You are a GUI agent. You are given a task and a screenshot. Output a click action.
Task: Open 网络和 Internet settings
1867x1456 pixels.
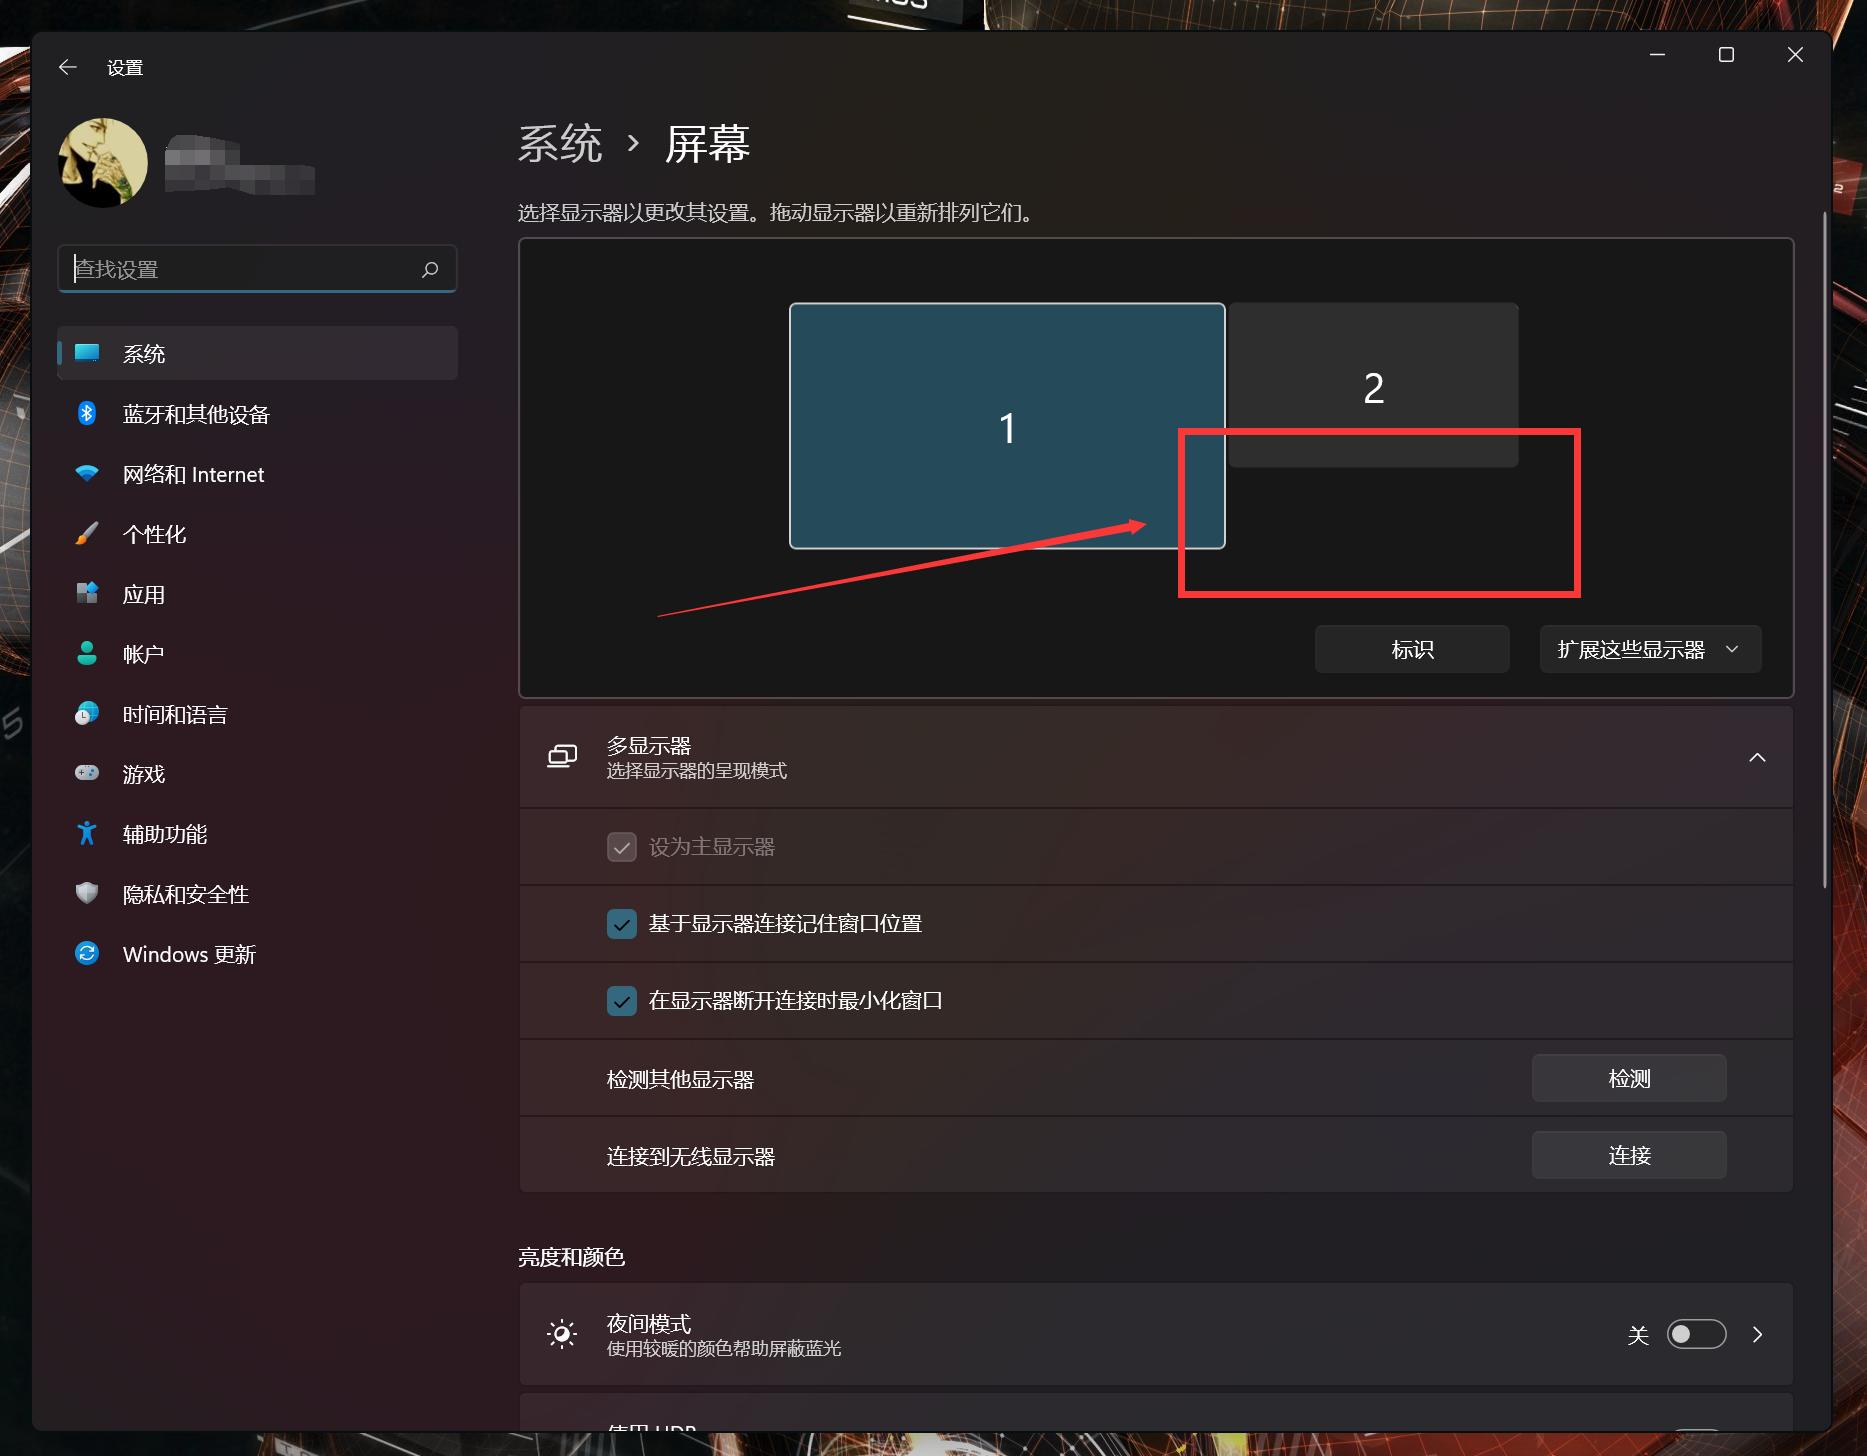[193, 474]
